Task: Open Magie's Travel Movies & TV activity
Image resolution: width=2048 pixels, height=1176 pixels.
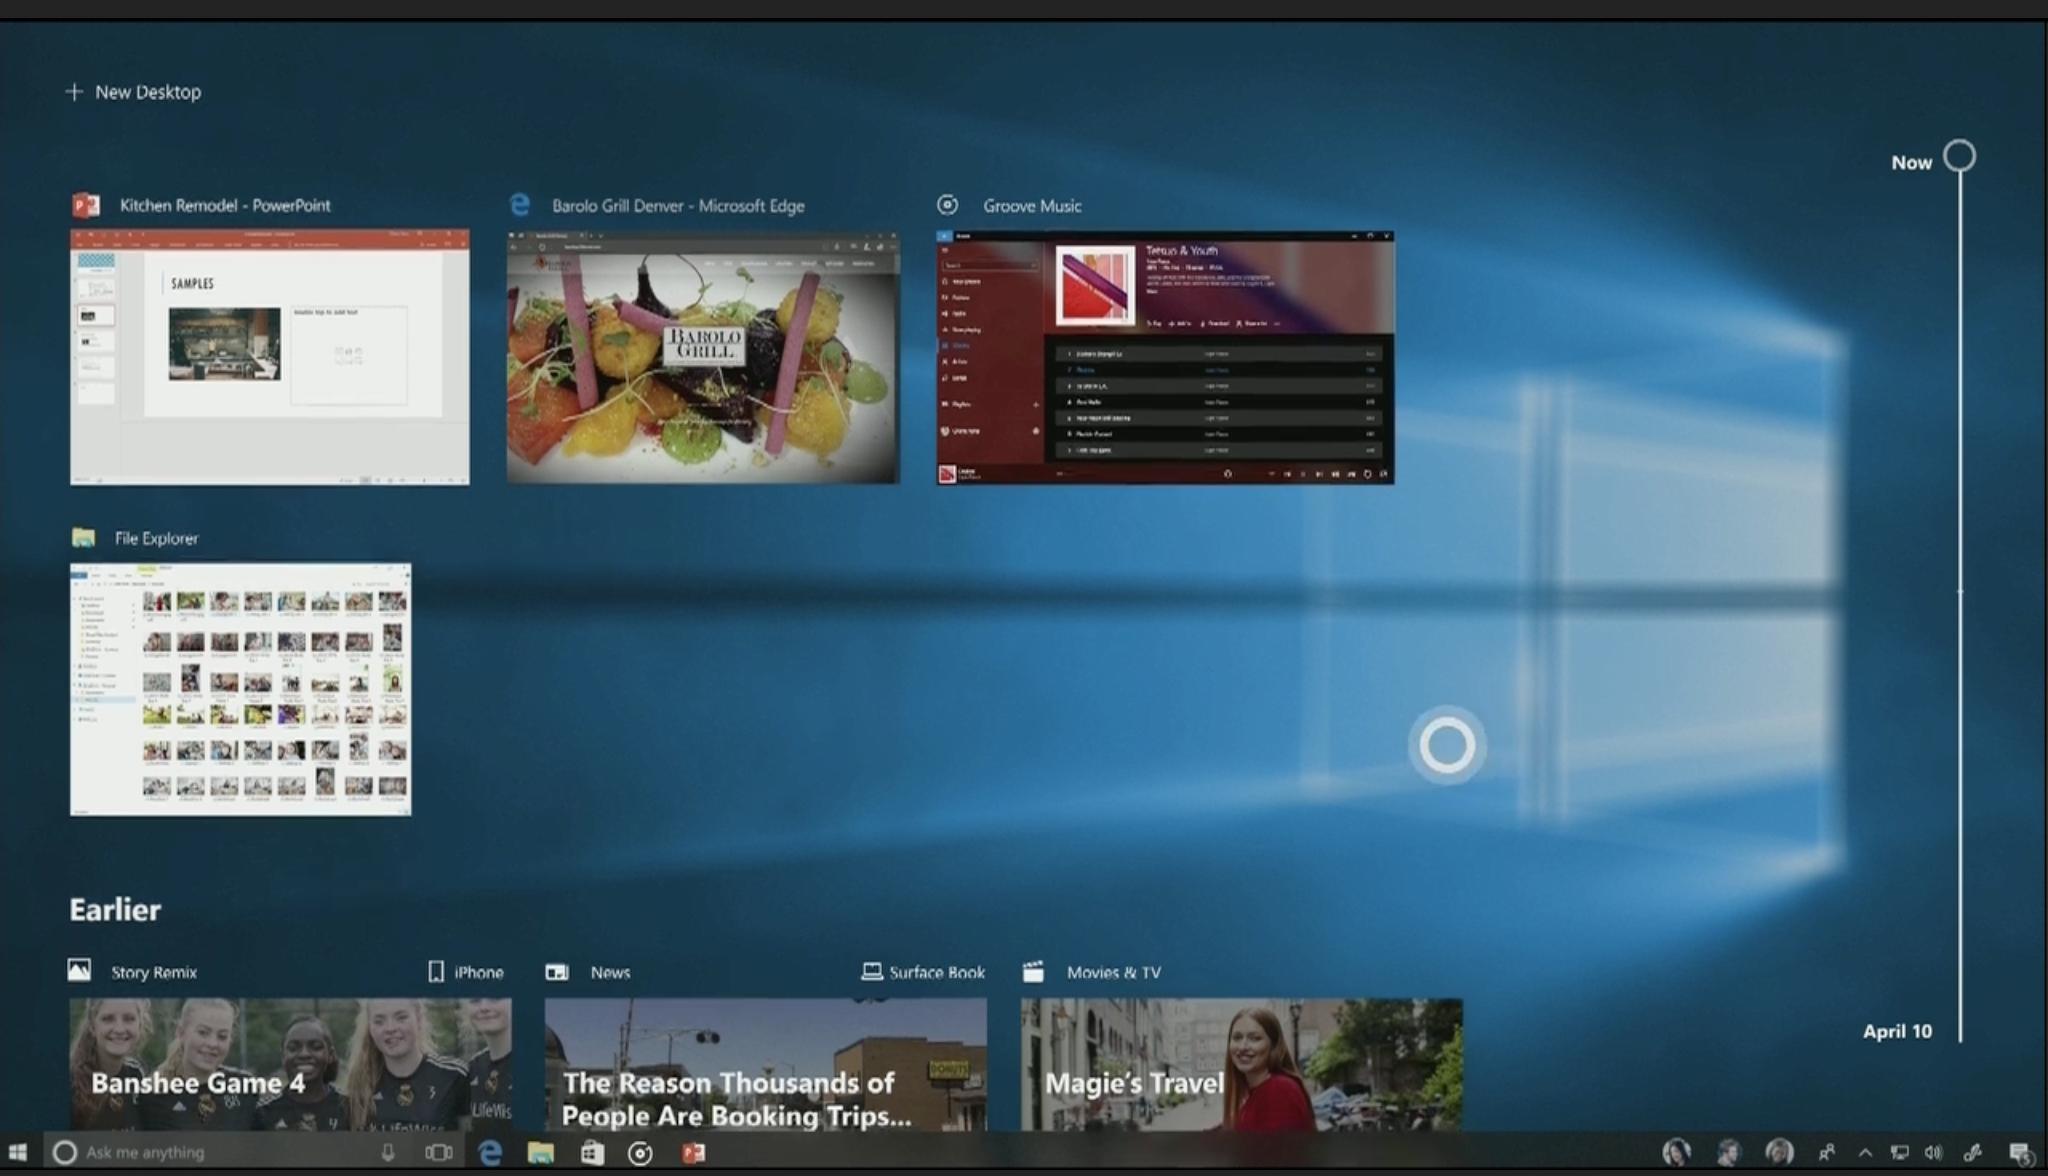Action: pos(1241,1064)
